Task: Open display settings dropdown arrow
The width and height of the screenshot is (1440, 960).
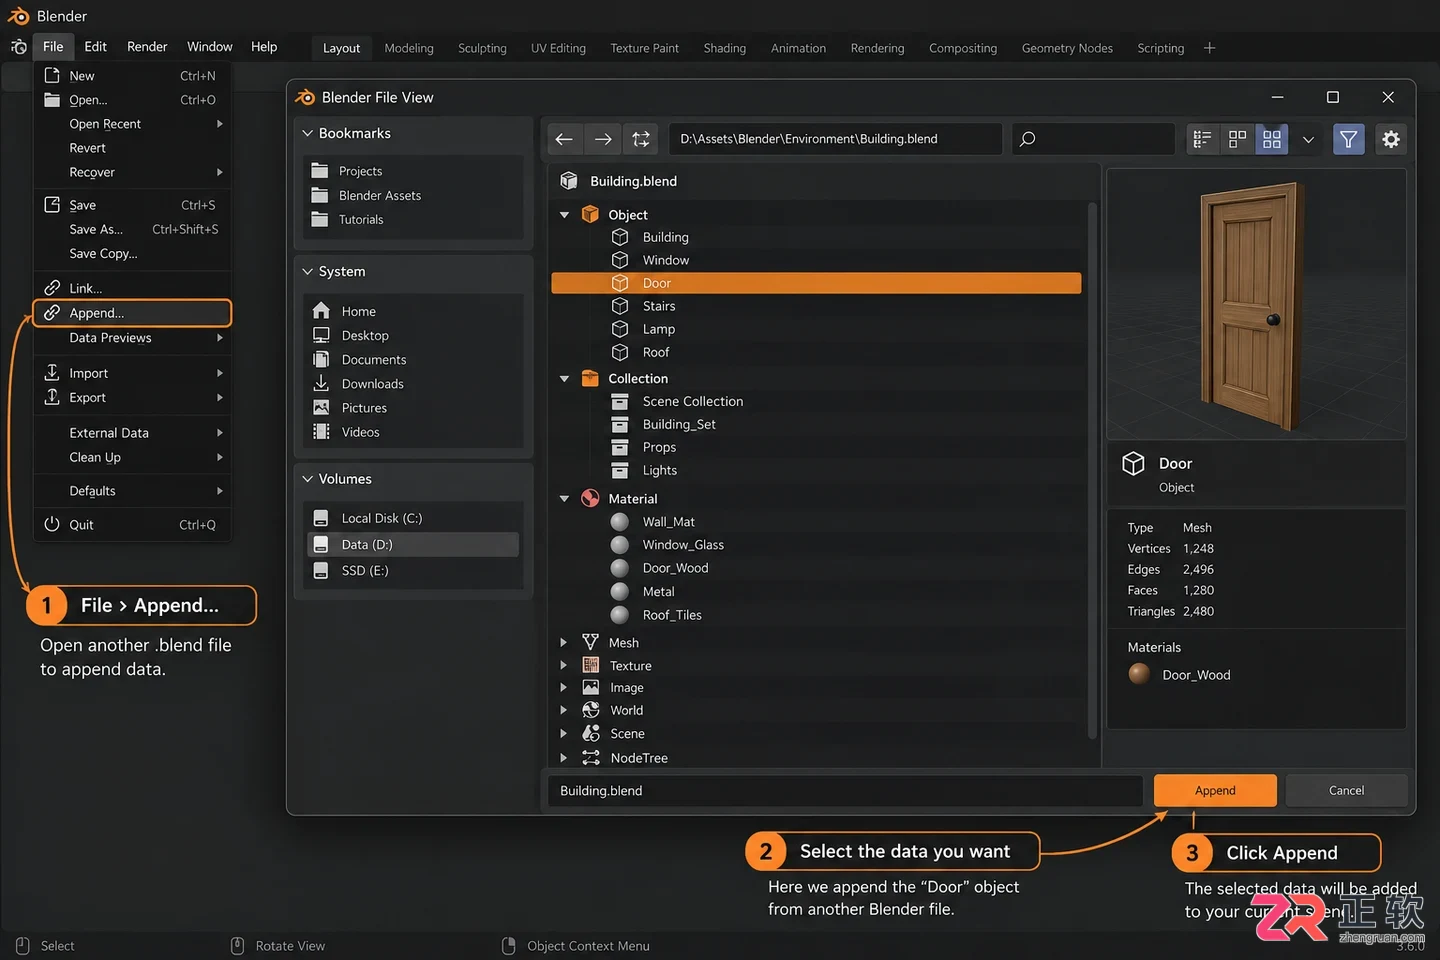Action: tap(1308, 139)
